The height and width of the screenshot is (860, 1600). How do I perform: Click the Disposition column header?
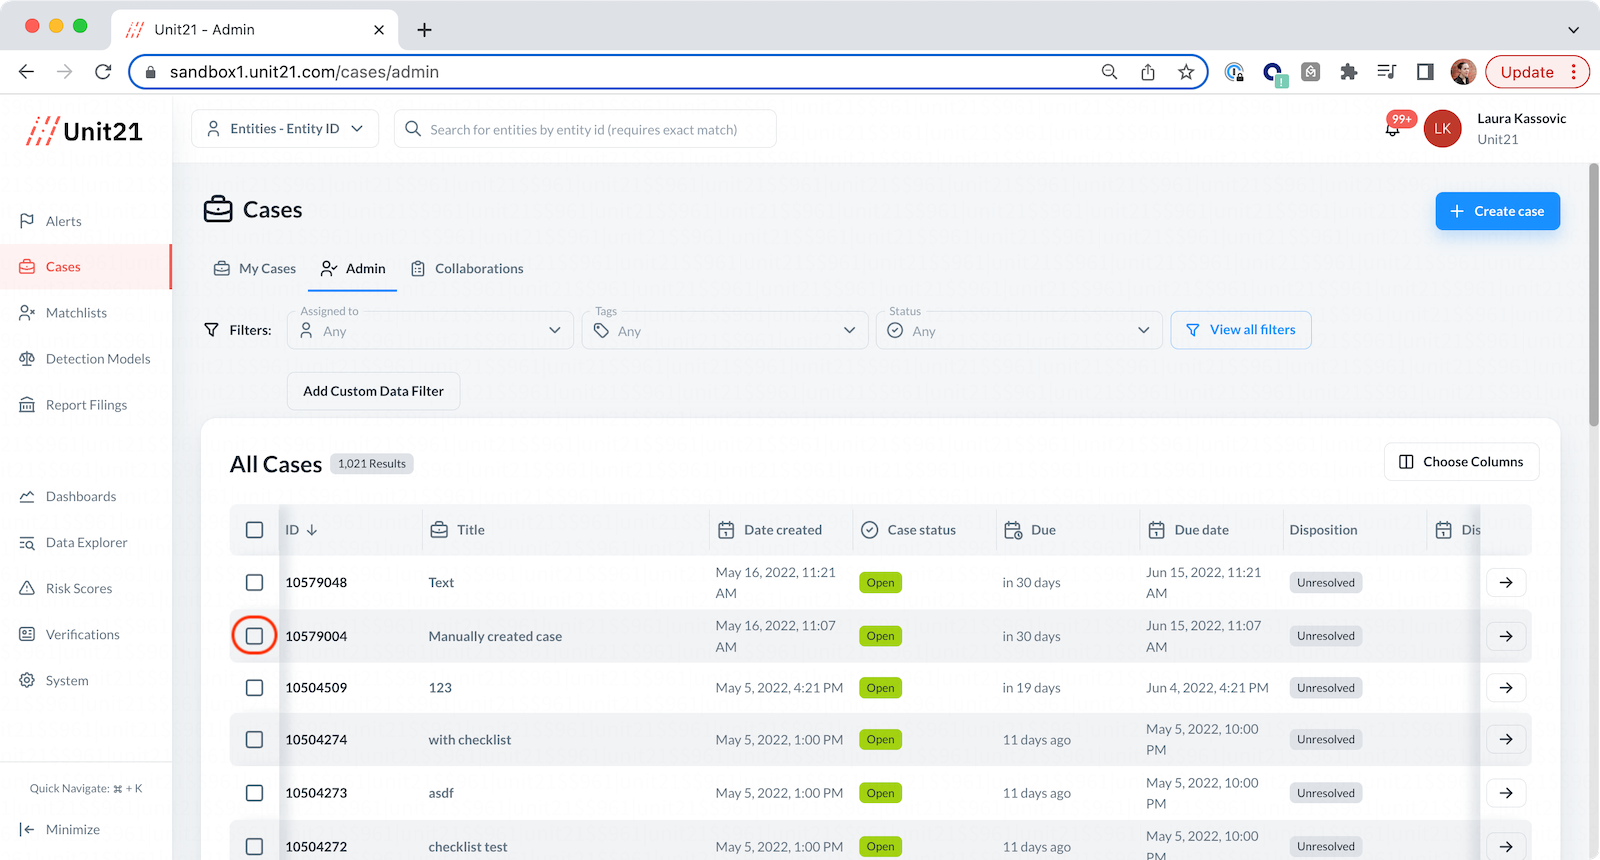pos(1323,530)
